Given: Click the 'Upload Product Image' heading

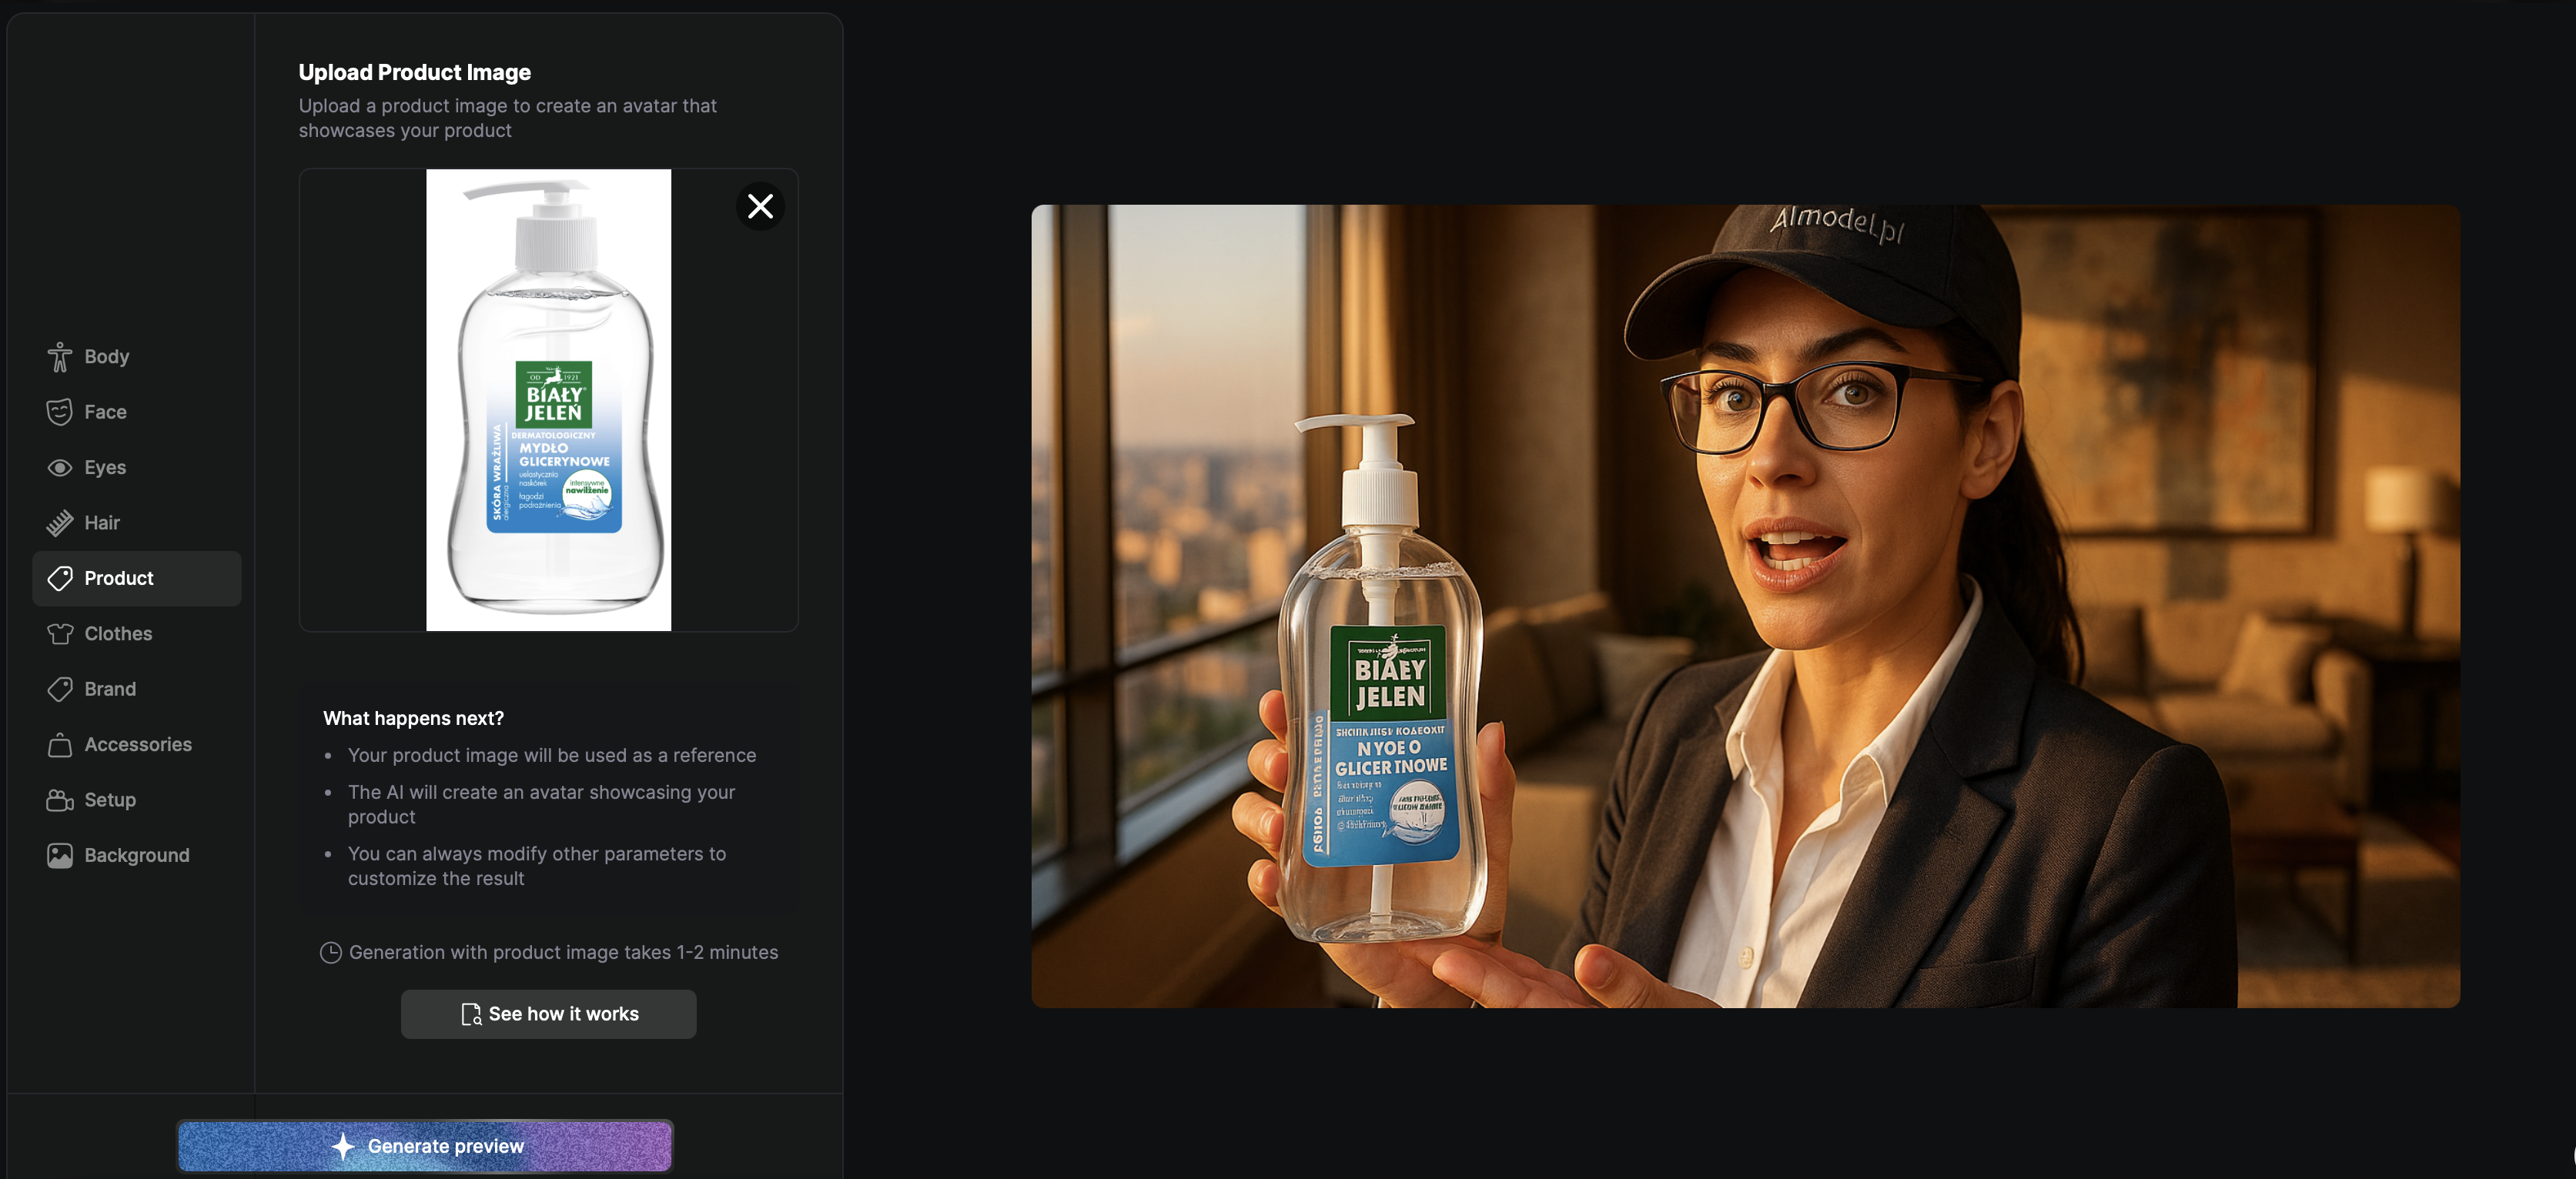Looking at the screenshot, I should 415,72.
